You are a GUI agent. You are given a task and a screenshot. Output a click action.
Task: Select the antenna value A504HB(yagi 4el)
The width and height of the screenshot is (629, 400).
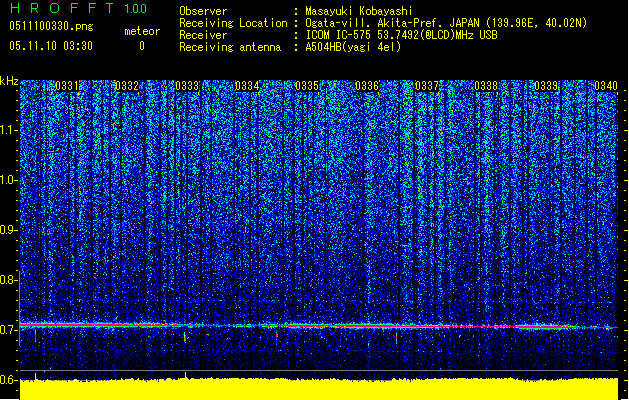tap(353, 47)
